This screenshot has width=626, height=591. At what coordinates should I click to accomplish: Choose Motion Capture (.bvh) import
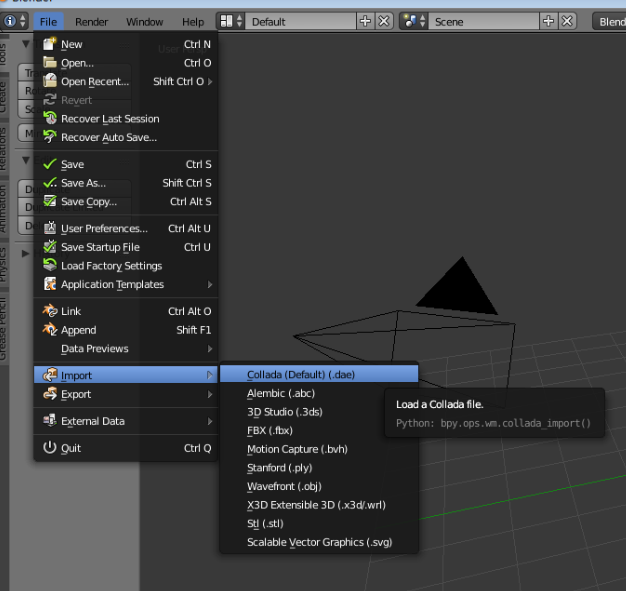[x=319, y=449]
